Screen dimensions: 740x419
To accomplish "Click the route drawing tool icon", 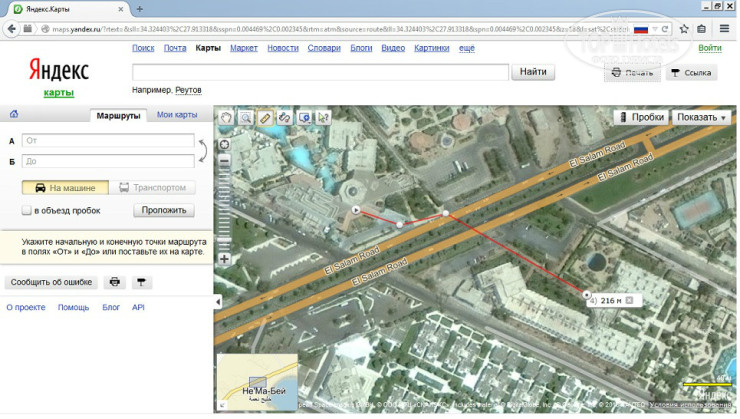I will (x=284, y=118).
